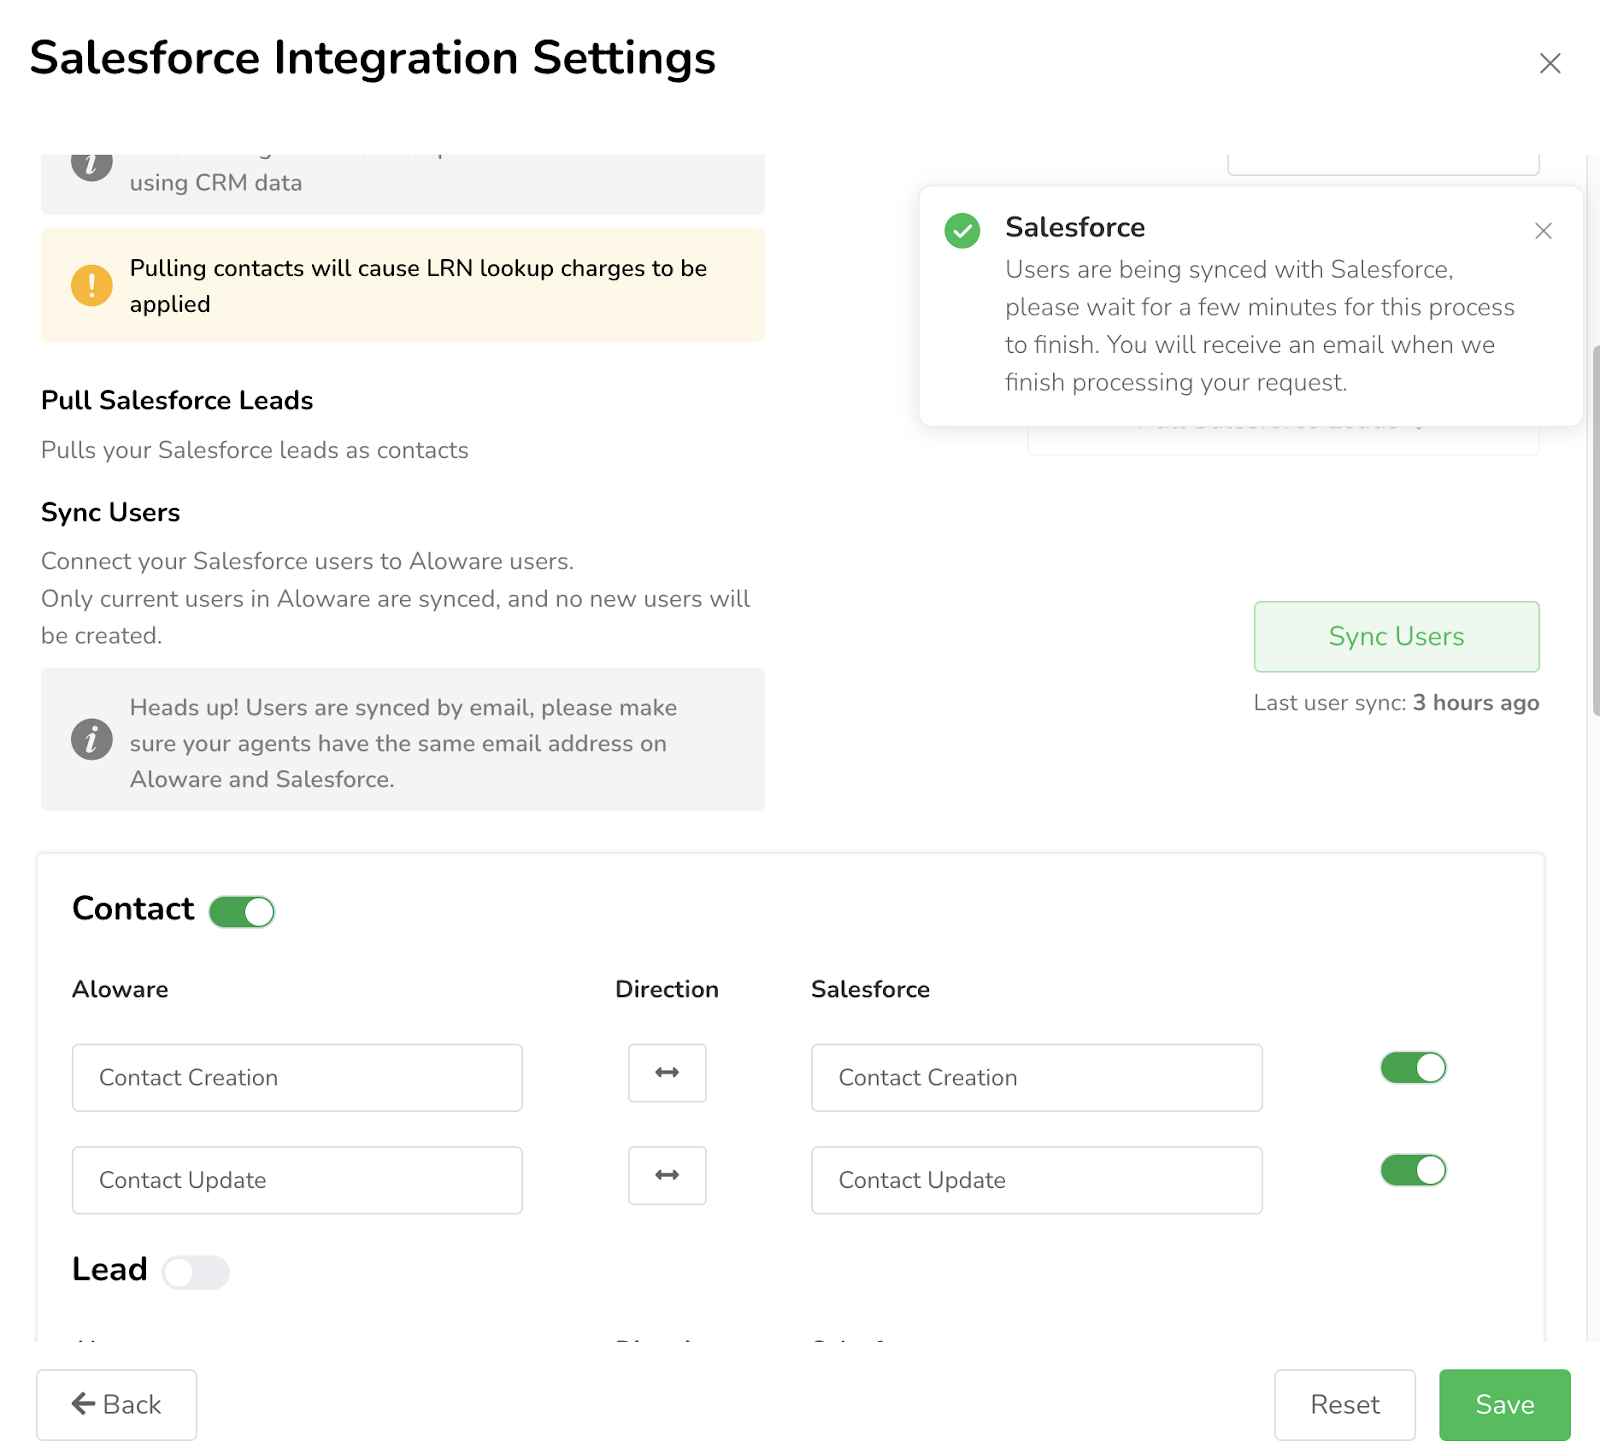Screen dimensions: 1600x1453
Task: Click the Sync Users heading
Action: click(x=111, y=512)
